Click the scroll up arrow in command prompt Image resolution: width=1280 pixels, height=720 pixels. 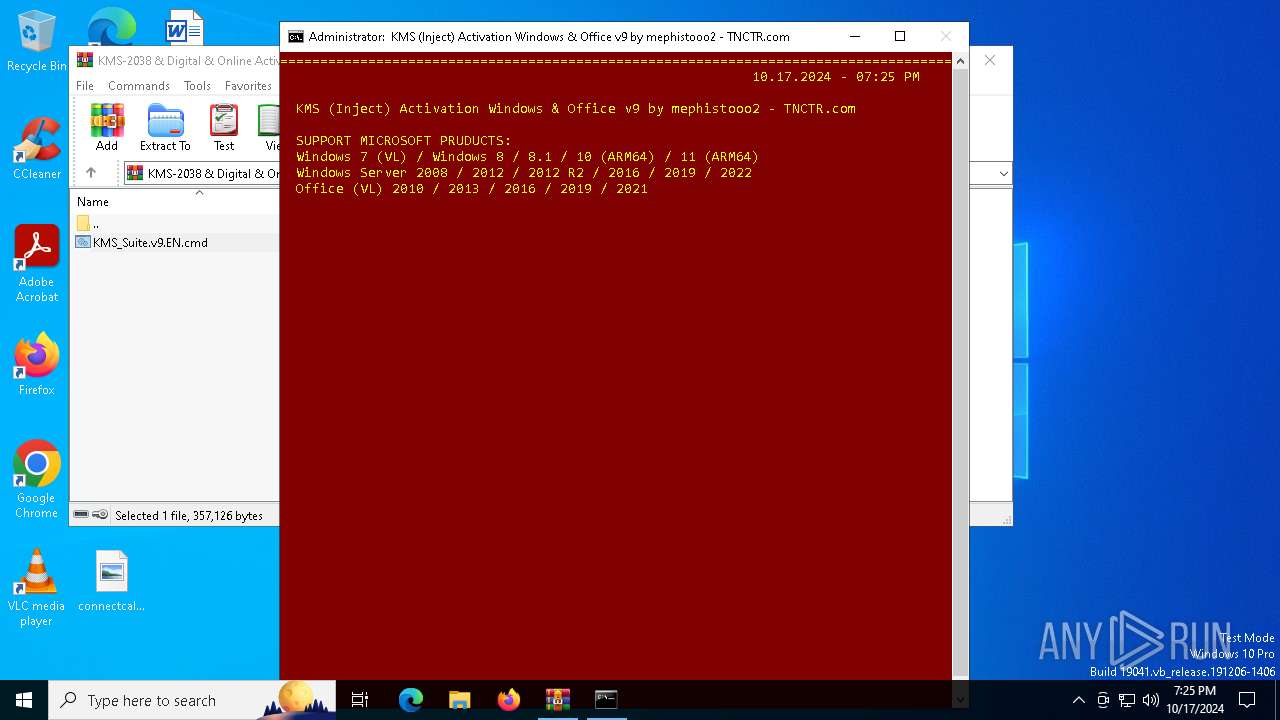[x=960, y=61]
